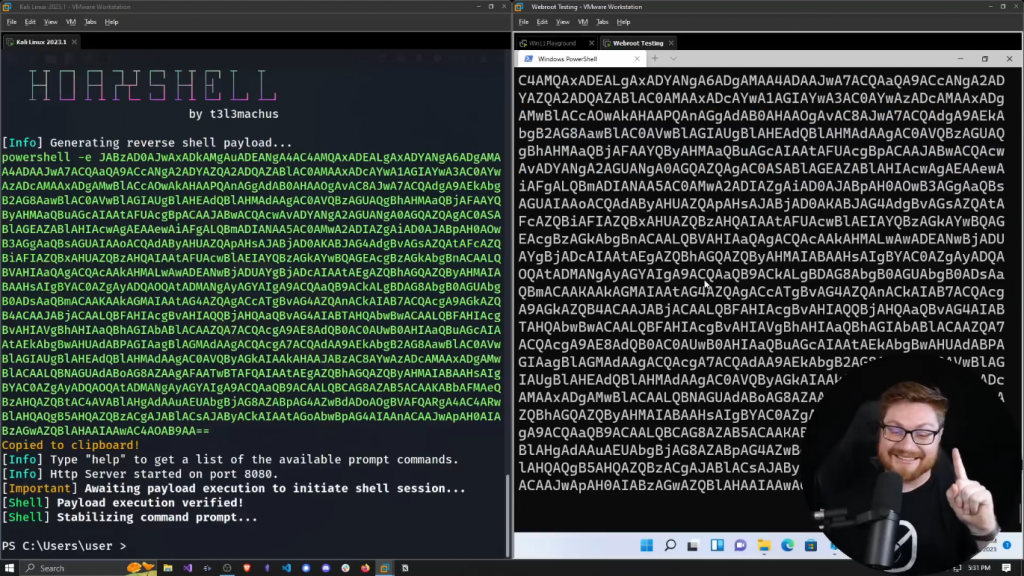The image size is (1024, 576).
Task: Open Edit menu in Webroot Testing VMware window
Action: click(542, 22)
